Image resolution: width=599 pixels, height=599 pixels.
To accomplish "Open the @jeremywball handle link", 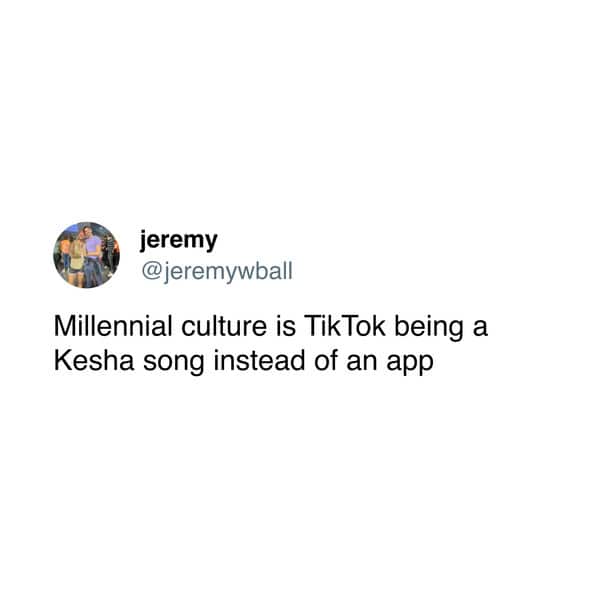I will click(217, 272).
